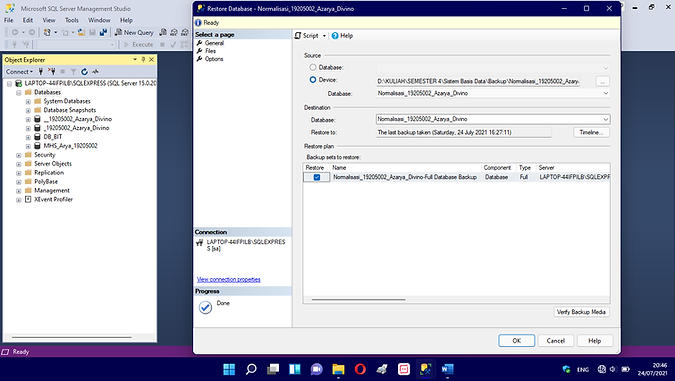The image size is (675, 381).
Task: Open the Tools menu in SSMS
Action: [72, 20]
